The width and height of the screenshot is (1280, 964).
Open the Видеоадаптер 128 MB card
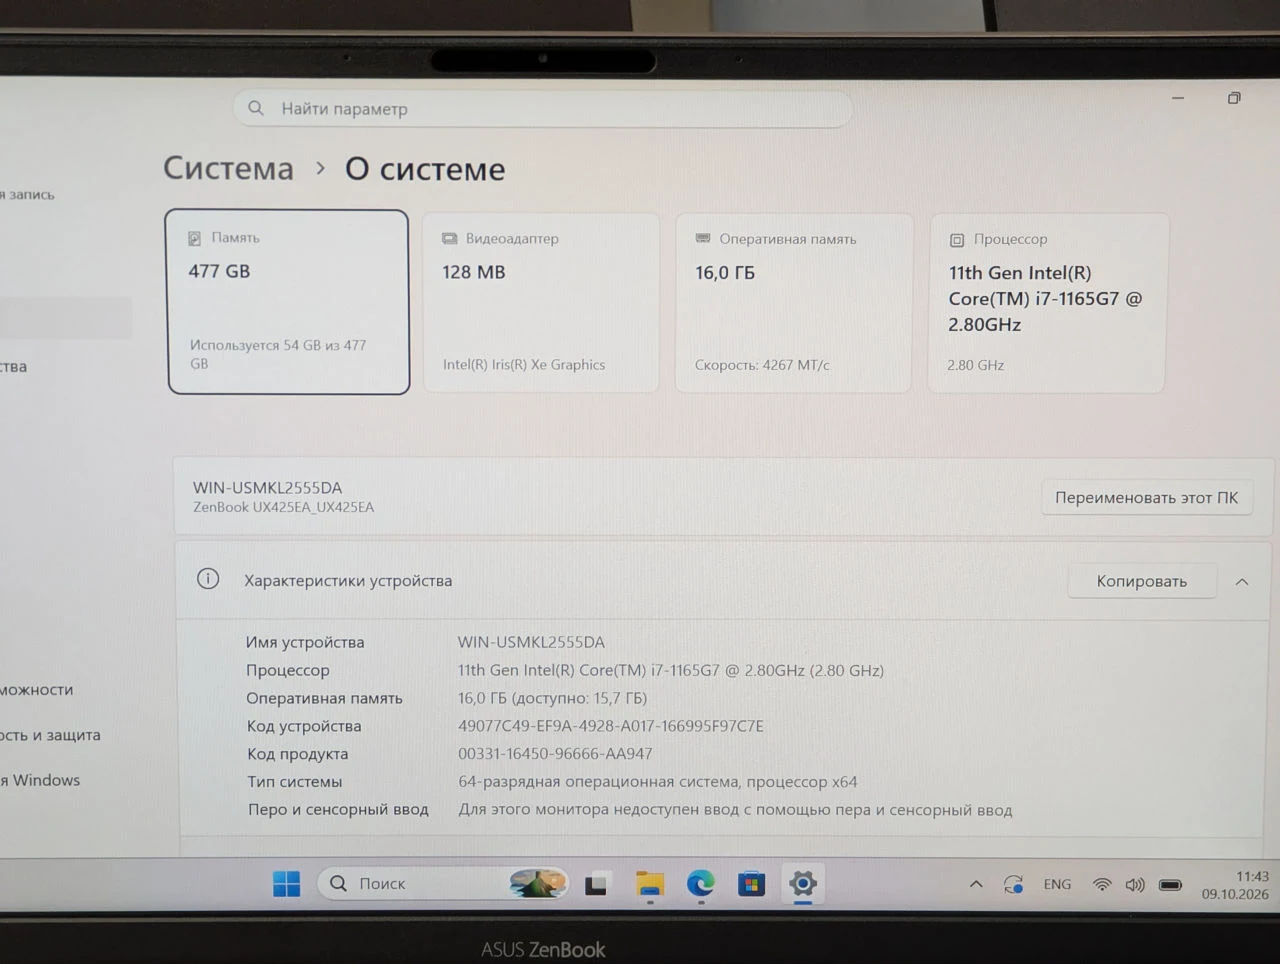(x=541, y=302)
